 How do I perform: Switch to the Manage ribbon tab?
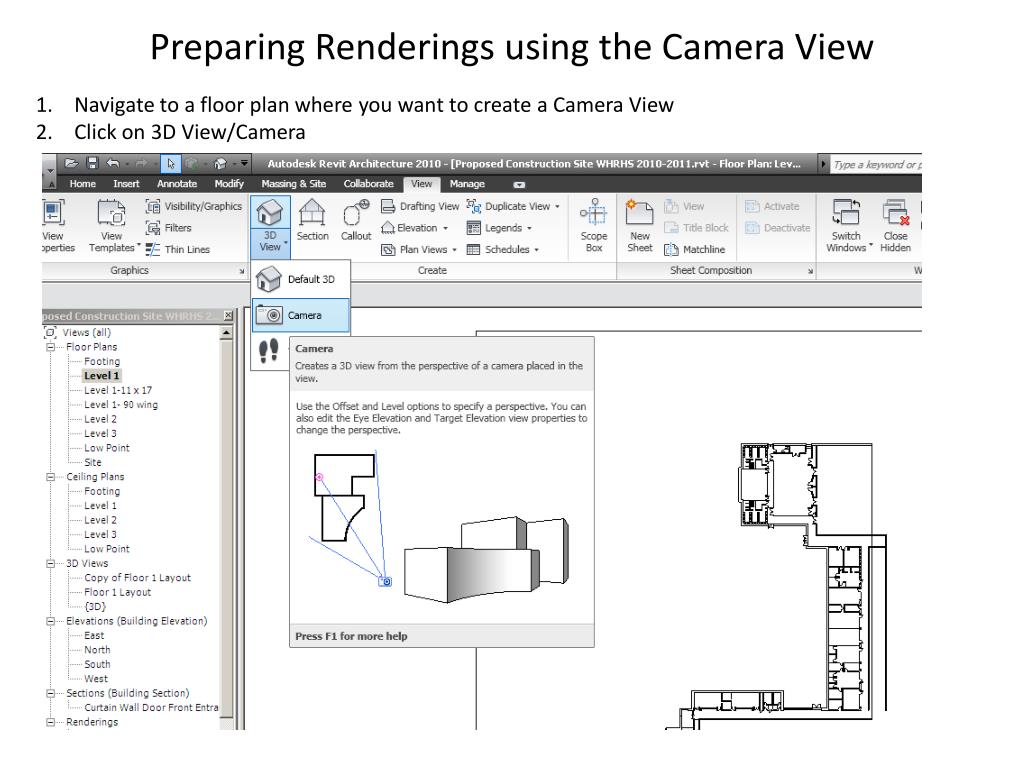tap(467, 184)
